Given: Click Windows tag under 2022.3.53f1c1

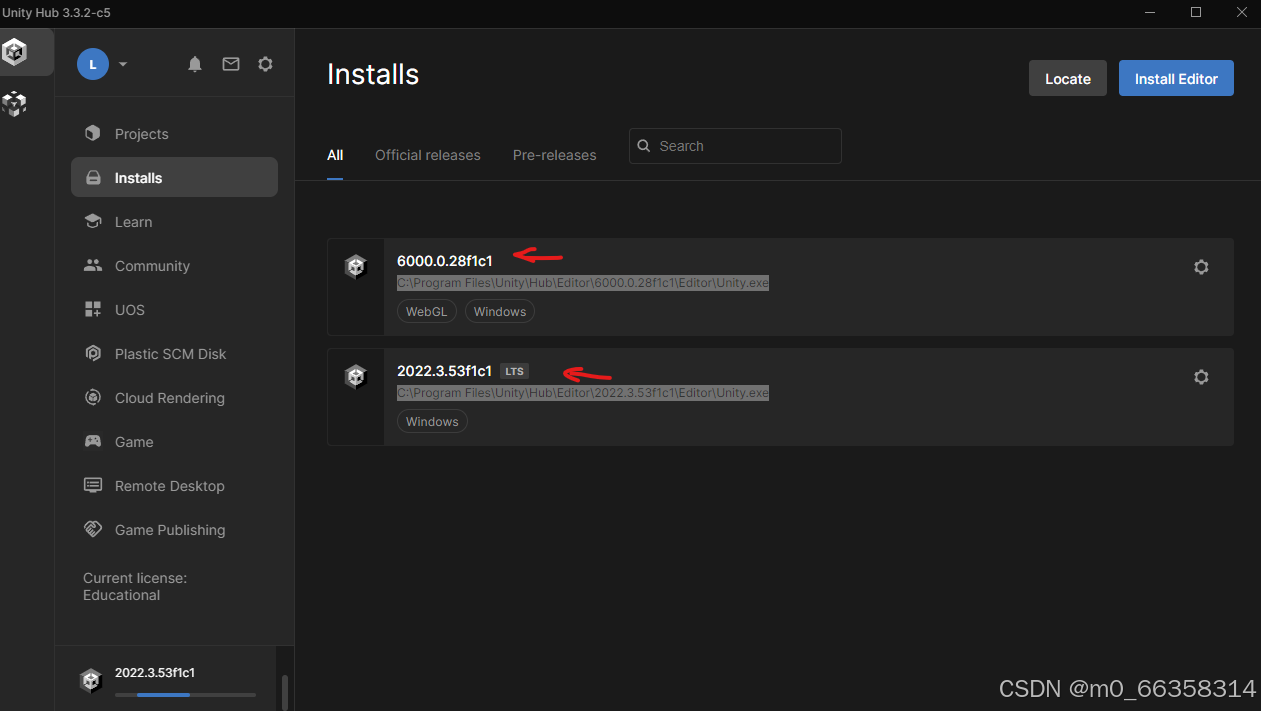Looking at the screenshot, I should pyautogui.click(x=432, y=422).
